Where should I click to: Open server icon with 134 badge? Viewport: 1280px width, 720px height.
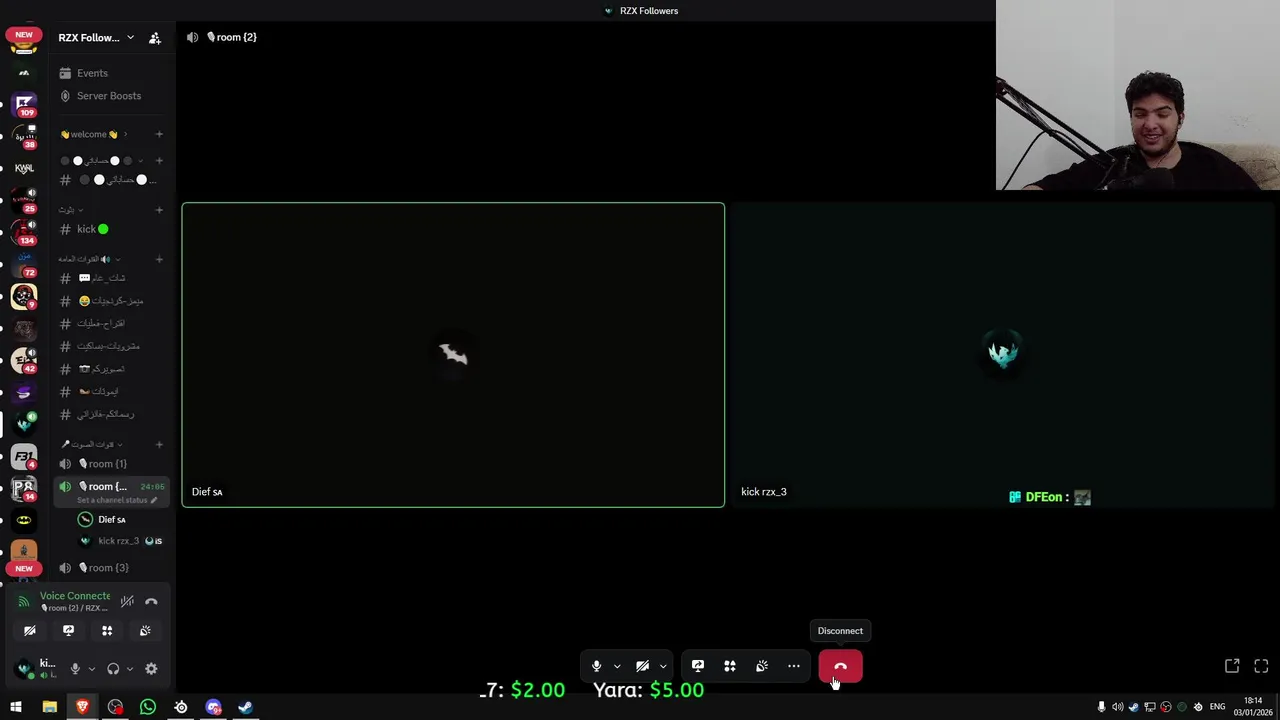click(x=24, y=232)
